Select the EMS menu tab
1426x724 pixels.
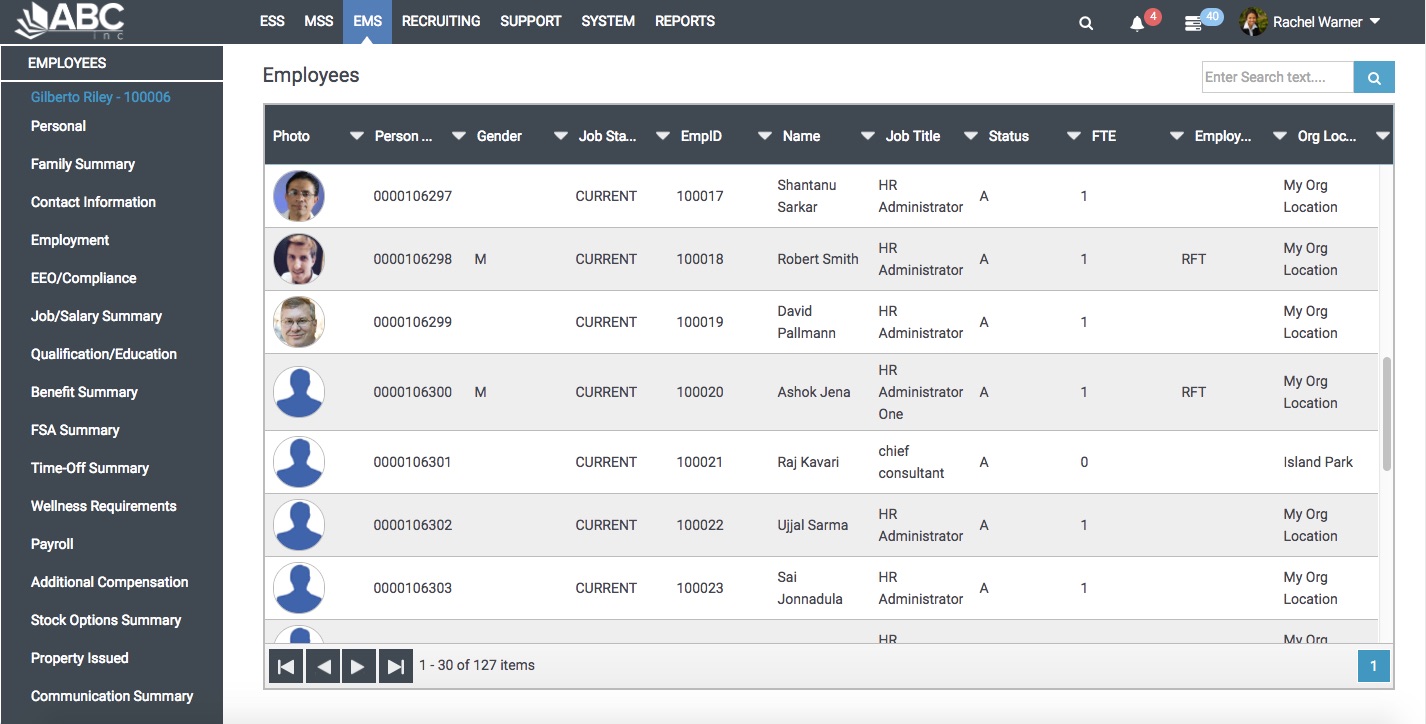(x=367, y=21)
